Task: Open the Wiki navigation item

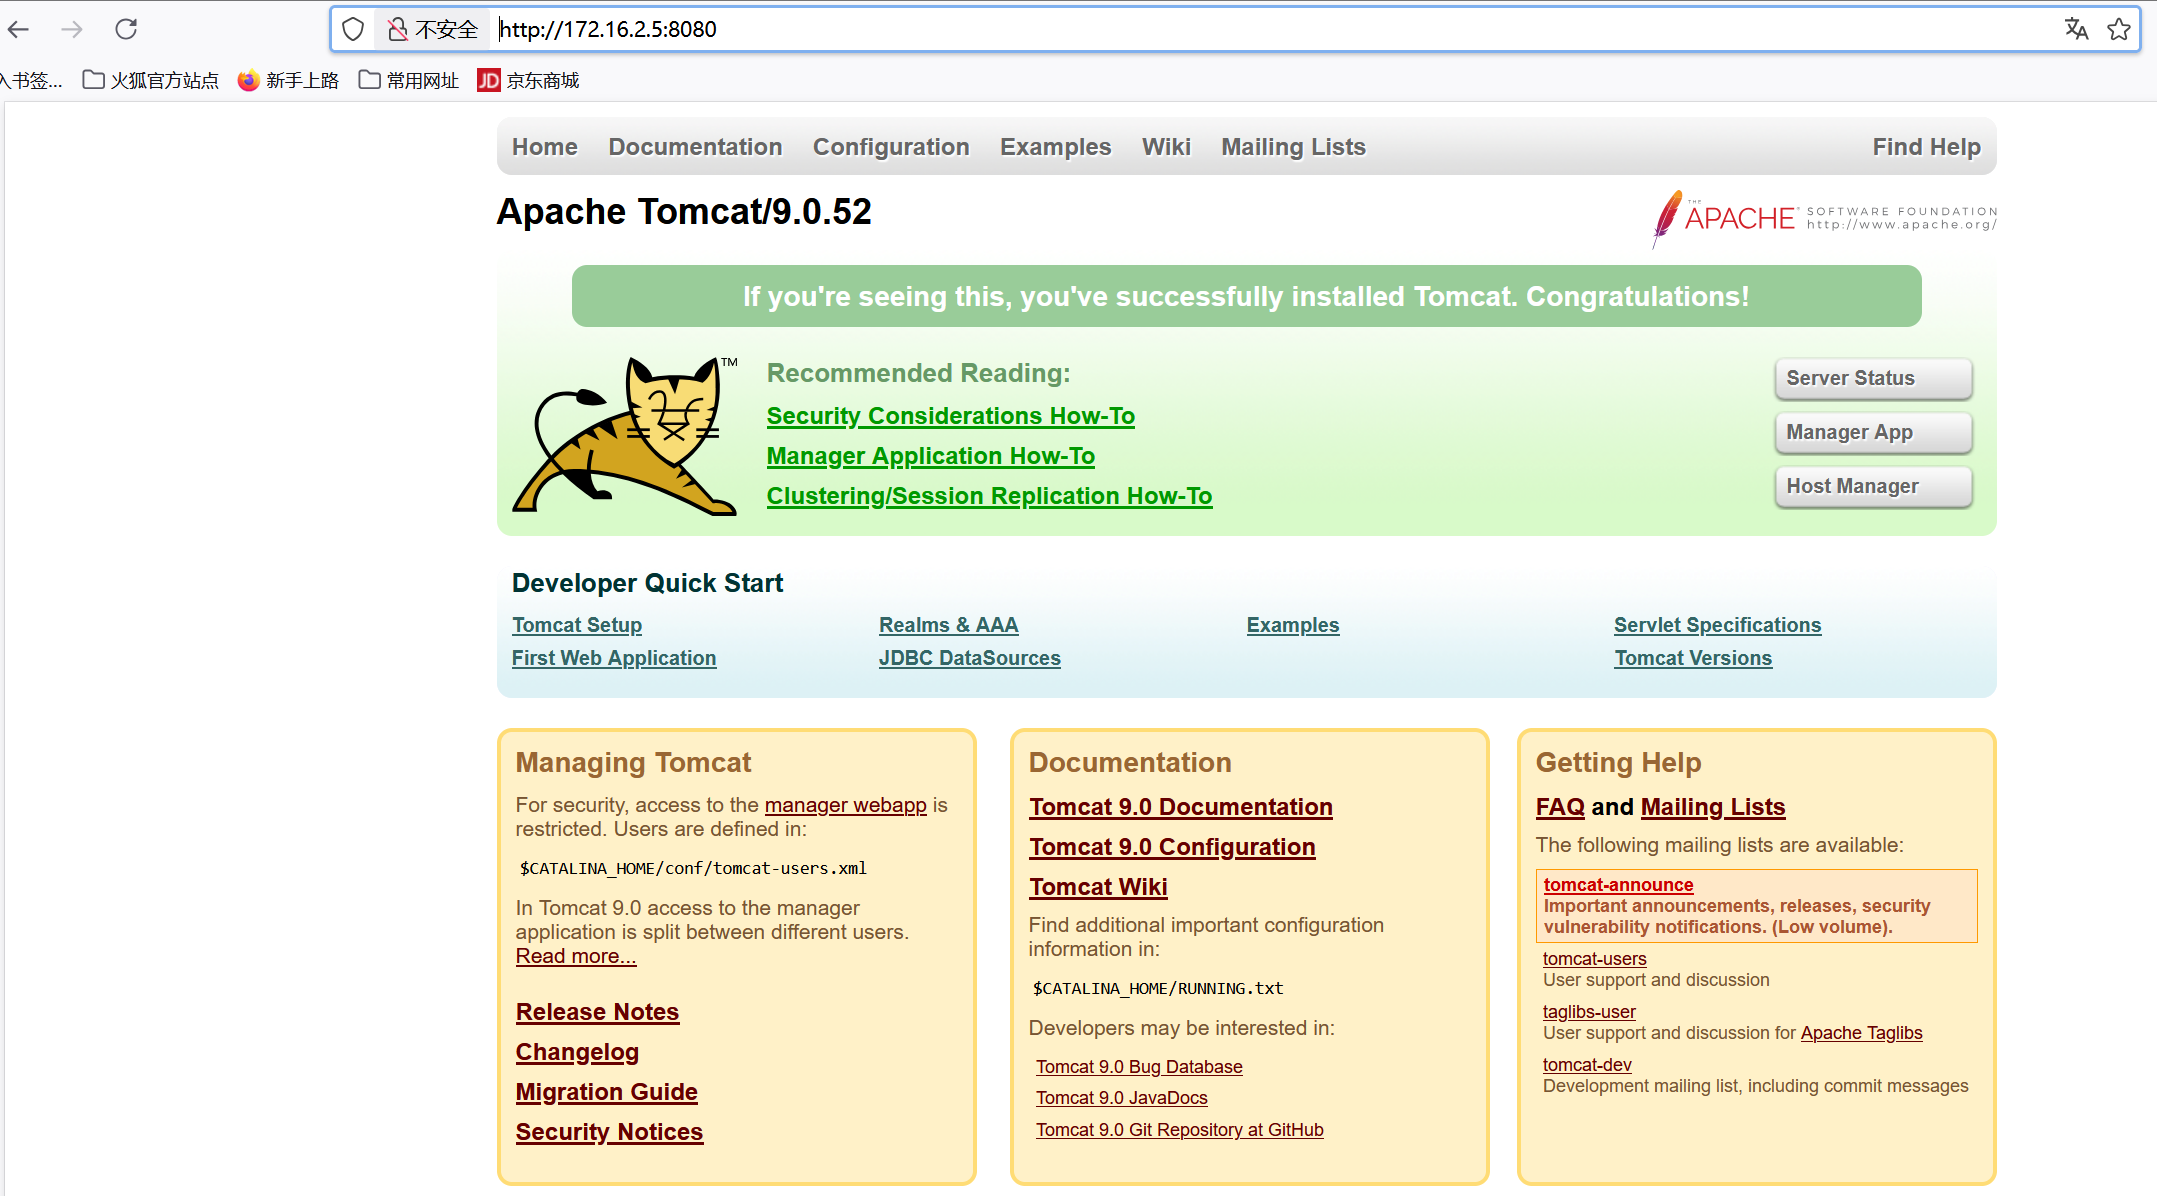Action: point(1166,147)
